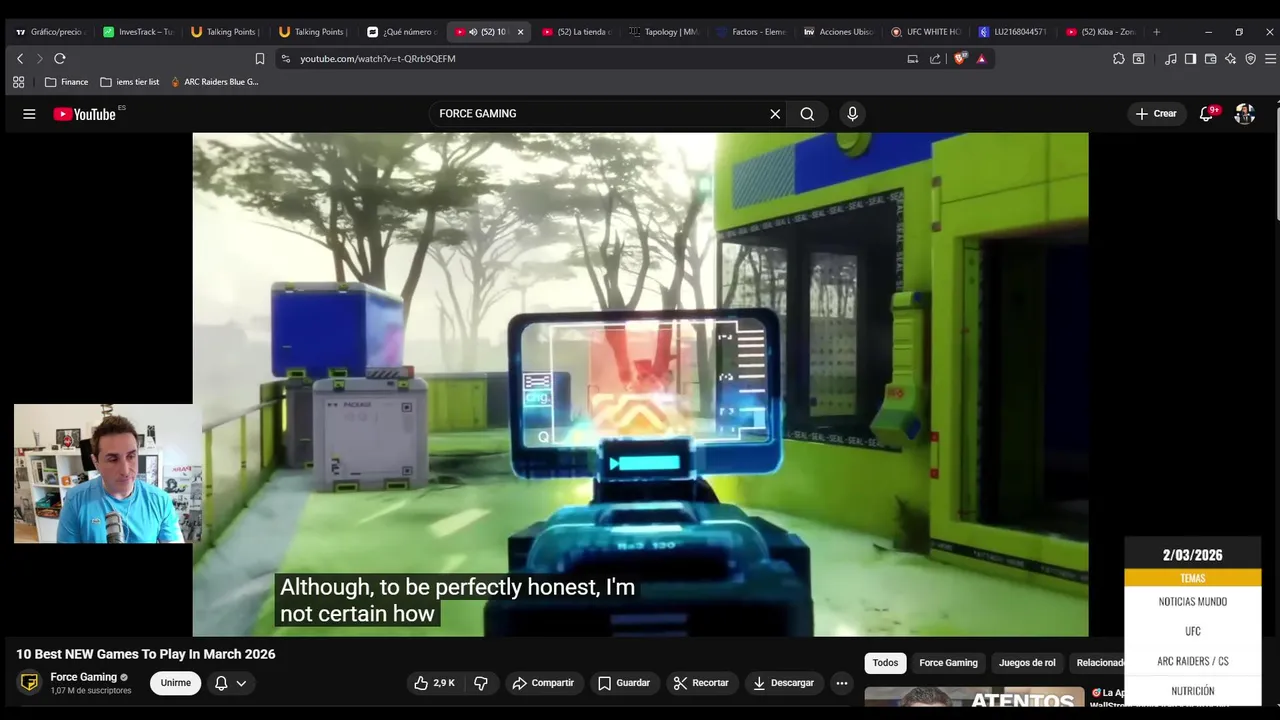Switch to the Gráfico/precio tab

[x=50, y=32]
